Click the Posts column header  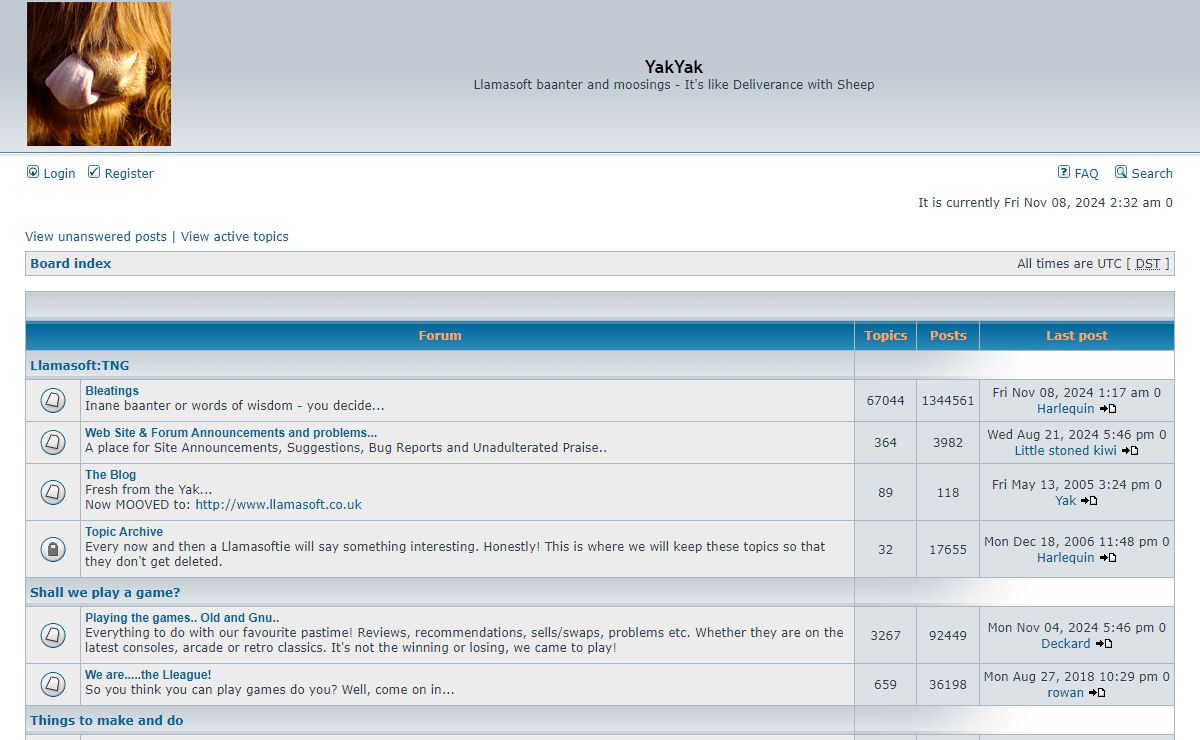[948, 336]
